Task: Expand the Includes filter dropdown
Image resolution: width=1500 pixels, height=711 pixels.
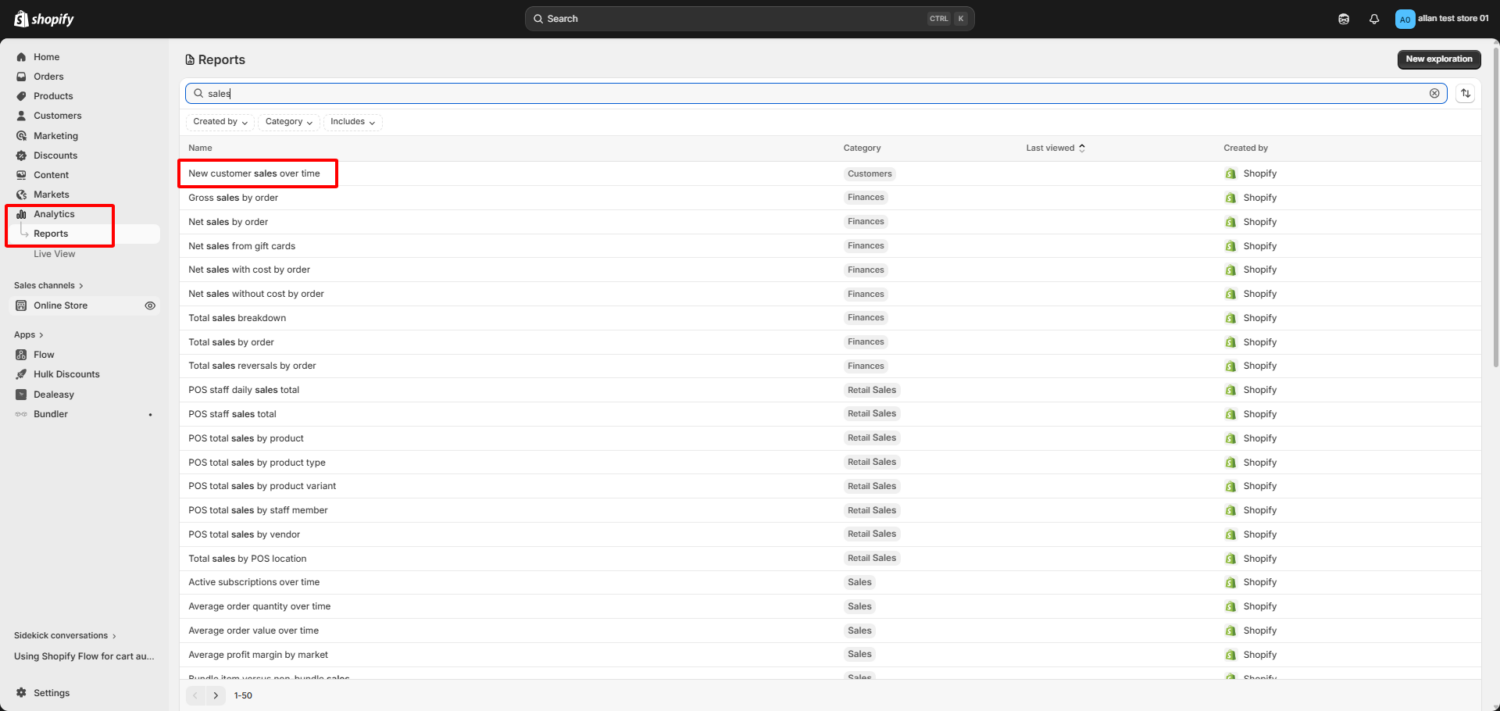Action: click(353, 122)
